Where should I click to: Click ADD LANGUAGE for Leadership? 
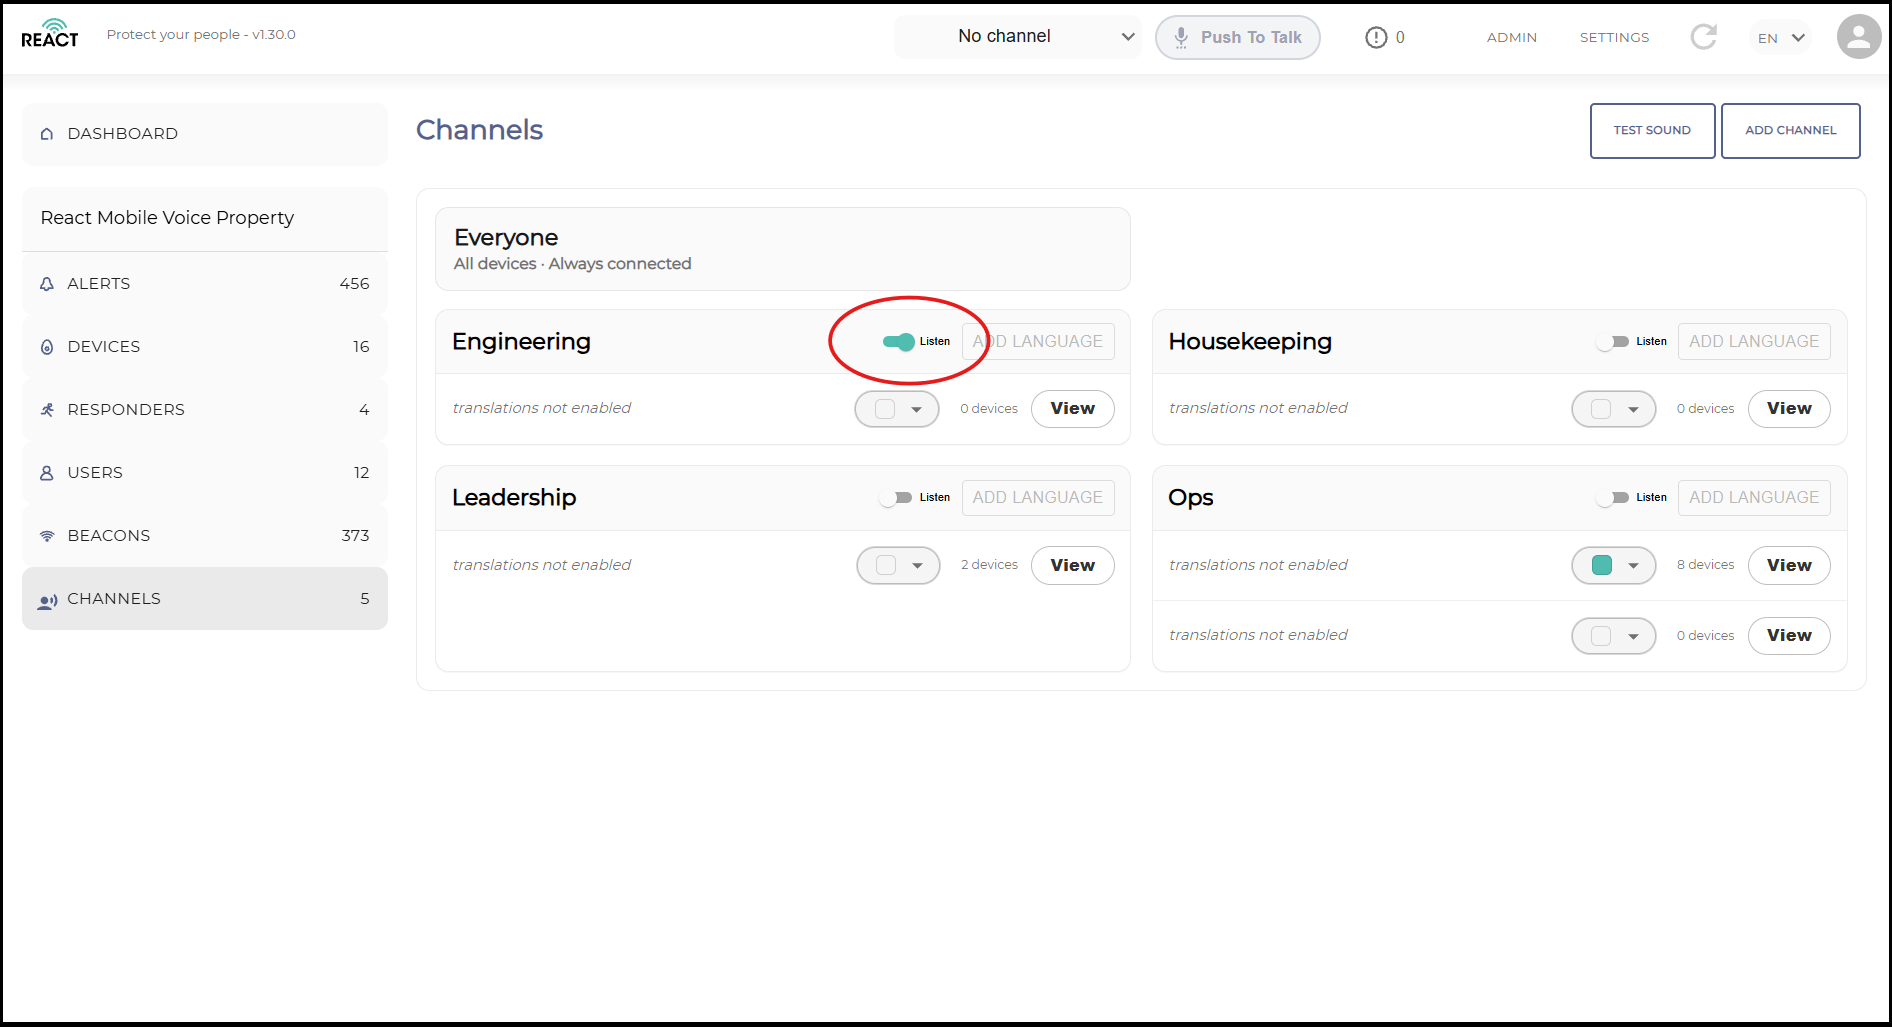click(1038, 498)
